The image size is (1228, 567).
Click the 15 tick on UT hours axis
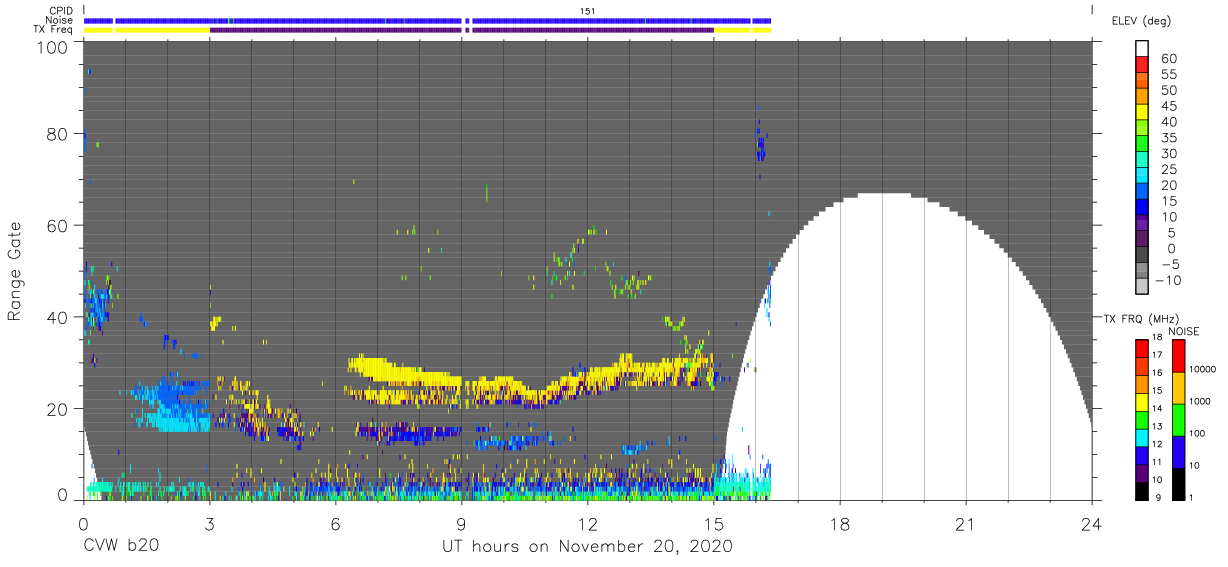(x=714, y=523)
